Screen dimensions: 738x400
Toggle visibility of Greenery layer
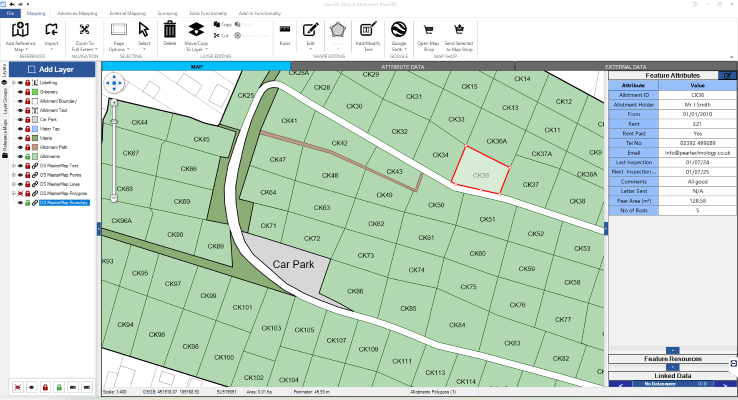tap(20, 92)
